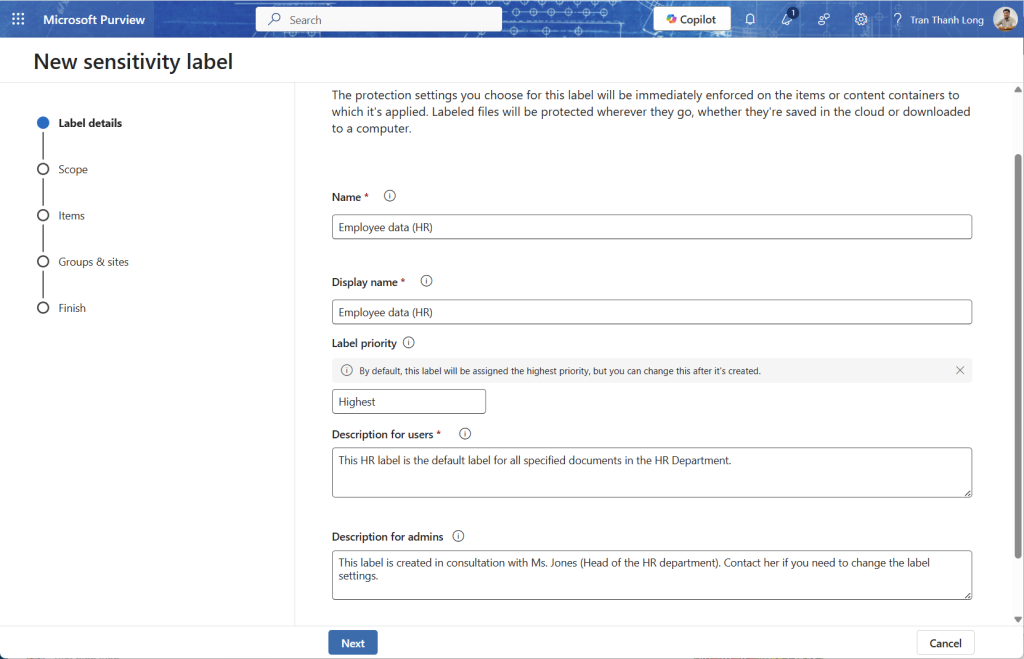Click the info icon beside Name
Image resolution: width=1024 pixels, height=659 pixels.
coord(390,196)
